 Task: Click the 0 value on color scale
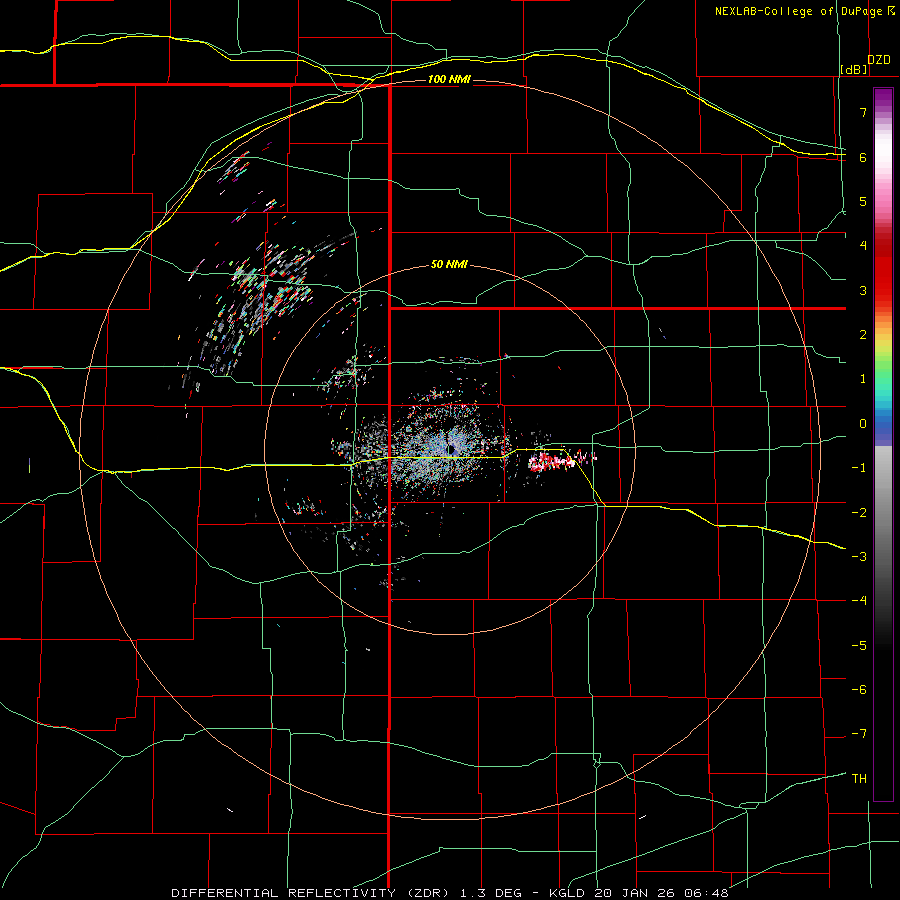point(863,424)
